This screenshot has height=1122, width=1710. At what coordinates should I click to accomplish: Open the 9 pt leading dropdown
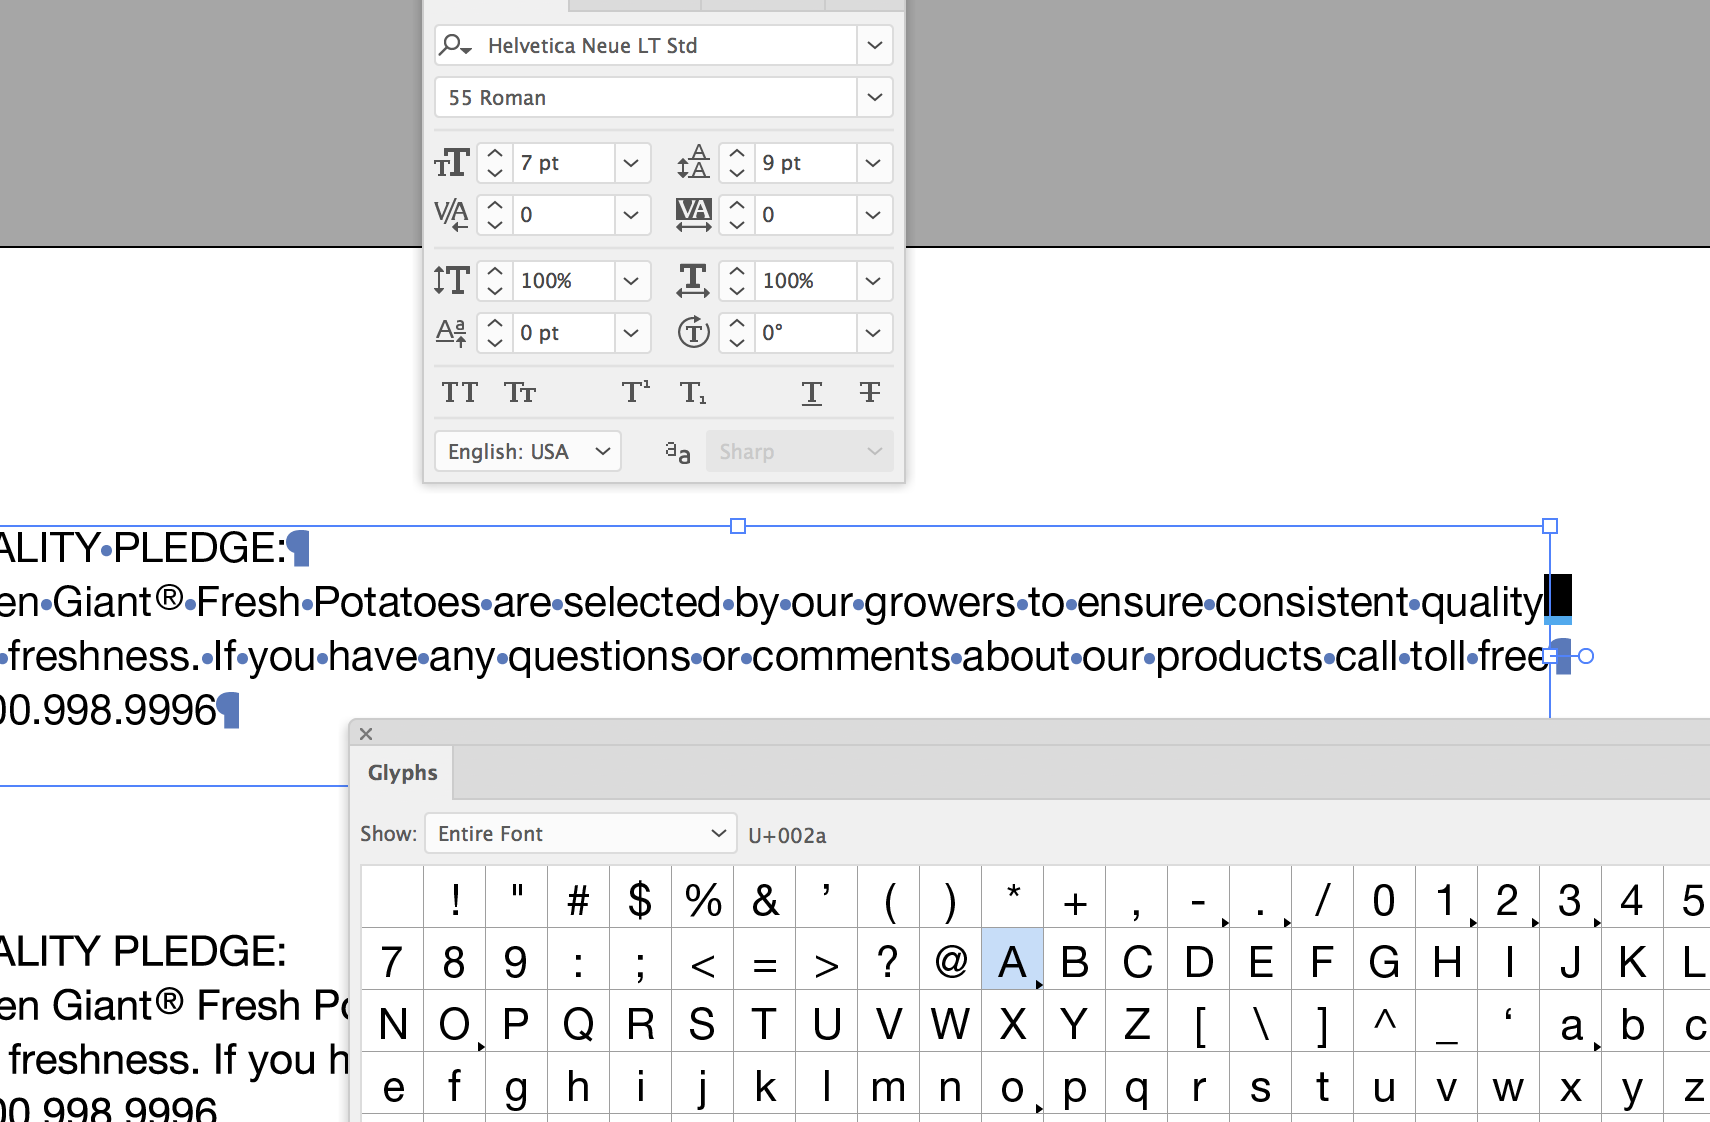[x=873, y=163]
